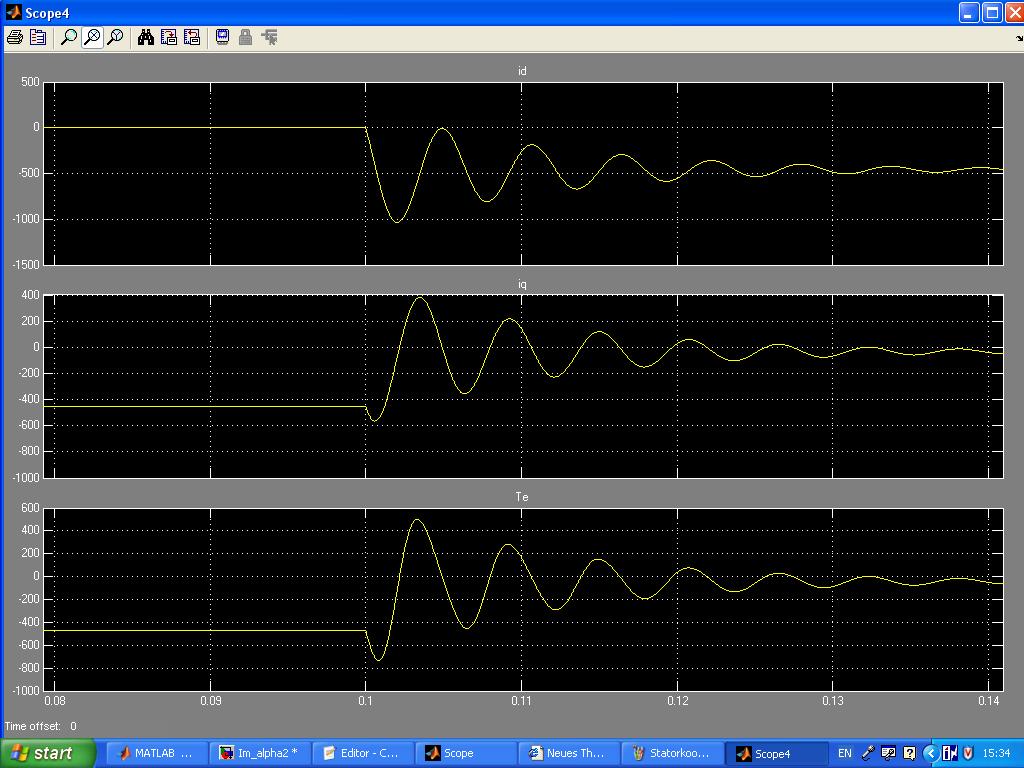Image resolution: width=1024 pixels, height=768 pixels.
Task: Expand hidden tray icons arrow
Action: coord(931,754)
